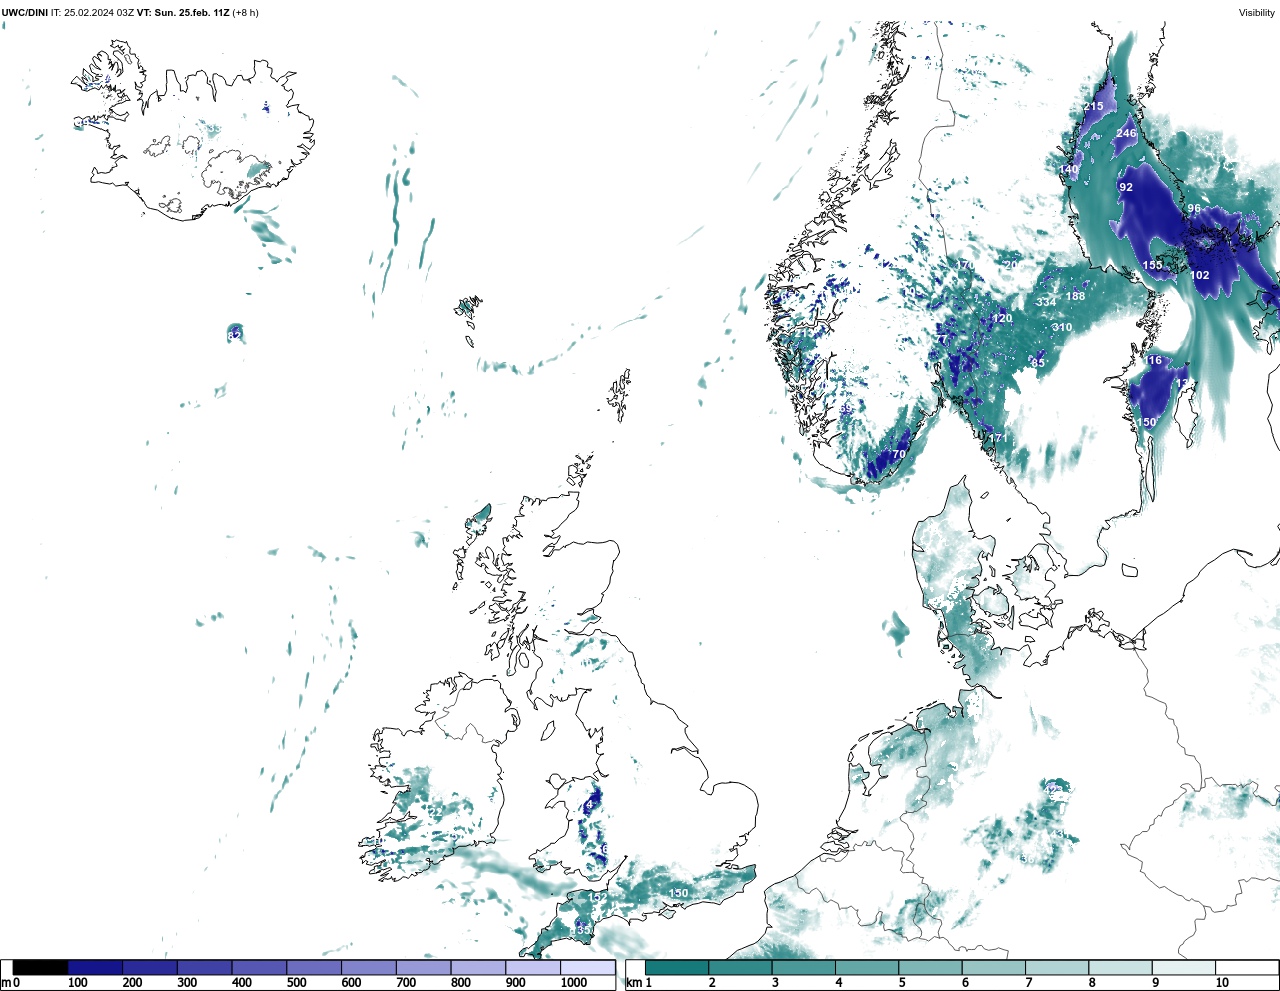Image resolution: width=1280 pixels, height=991 pixels.
Task: Click the "310" visibility value on the map
Action: tap(1062, 327)
